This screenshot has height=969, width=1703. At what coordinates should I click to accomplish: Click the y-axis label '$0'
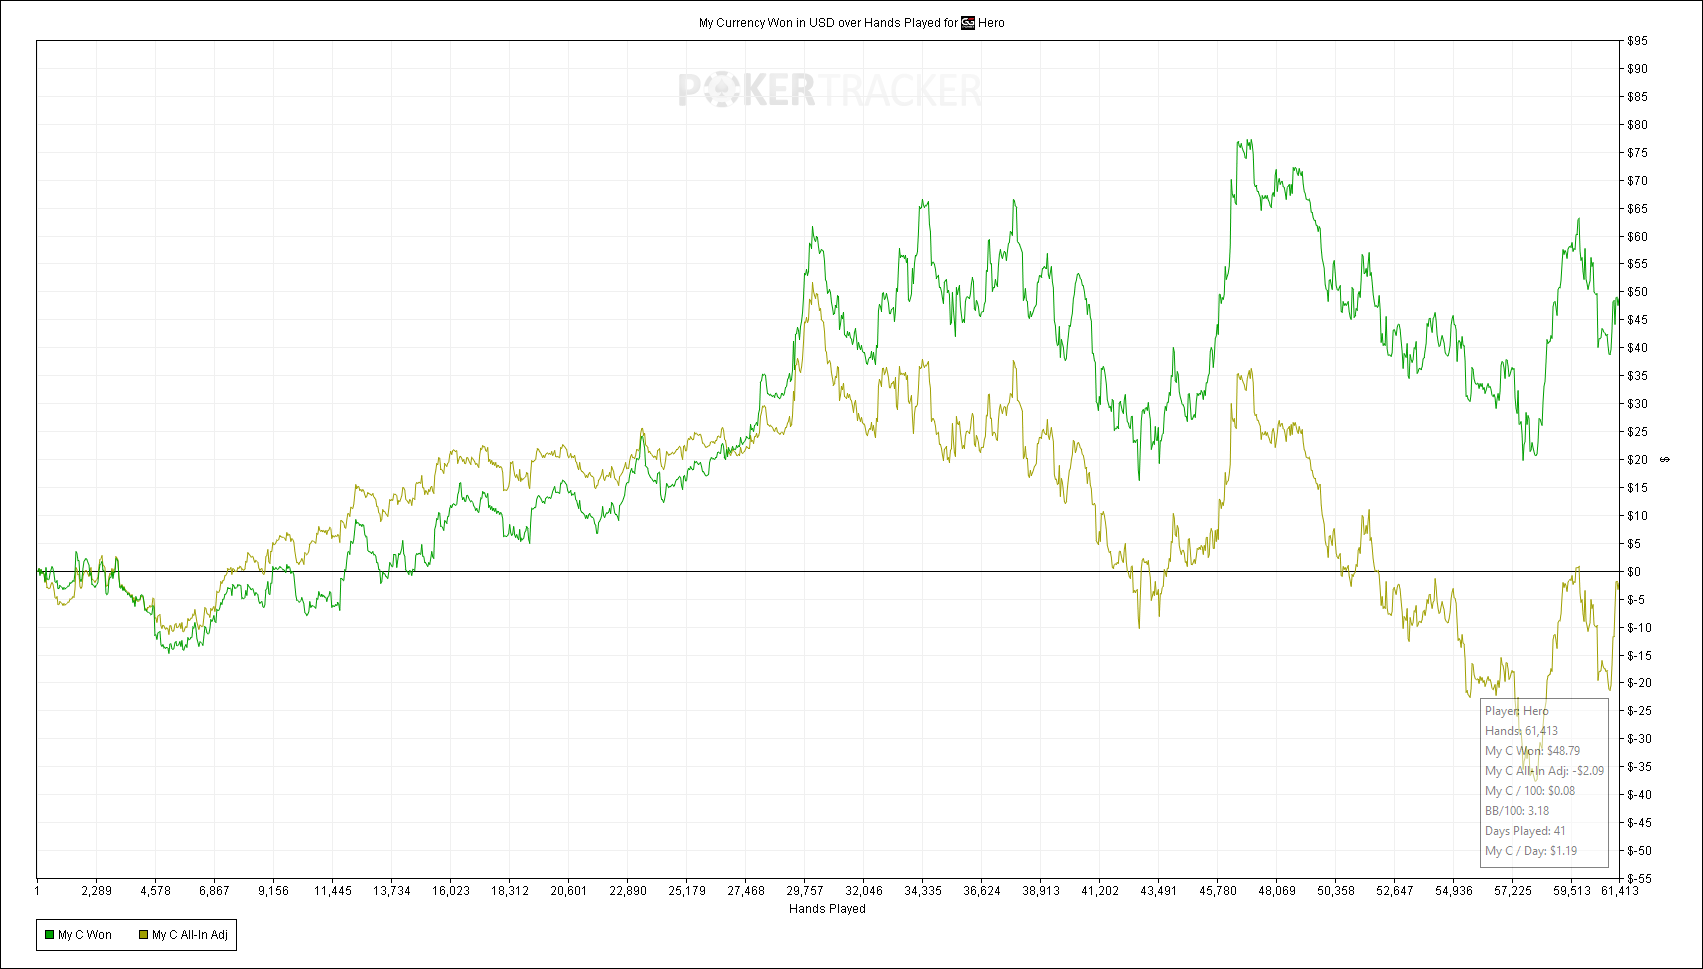coord(1635,572)
